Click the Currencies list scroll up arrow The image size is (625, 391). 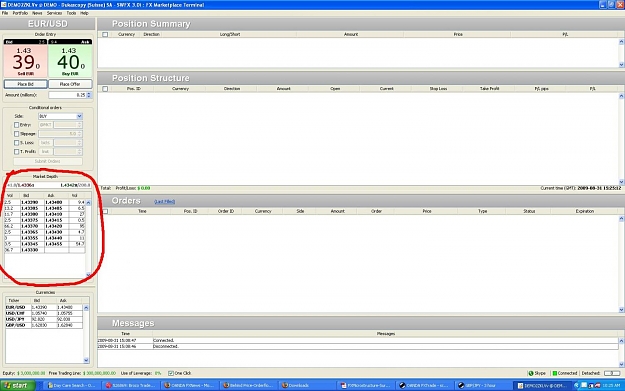click(x=86, y=308)
